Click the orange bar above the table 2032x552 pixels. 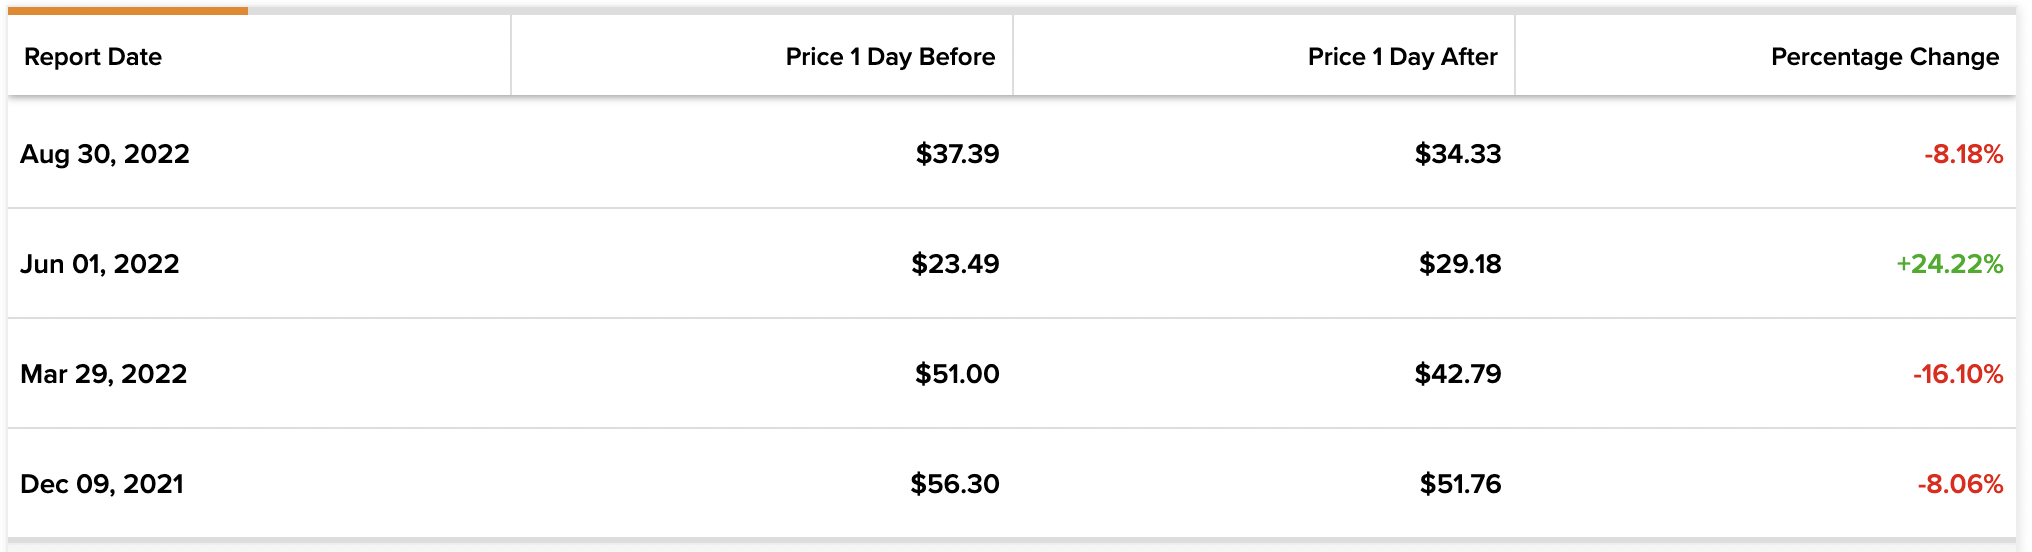pyautogui.click(x=128, y=11)
